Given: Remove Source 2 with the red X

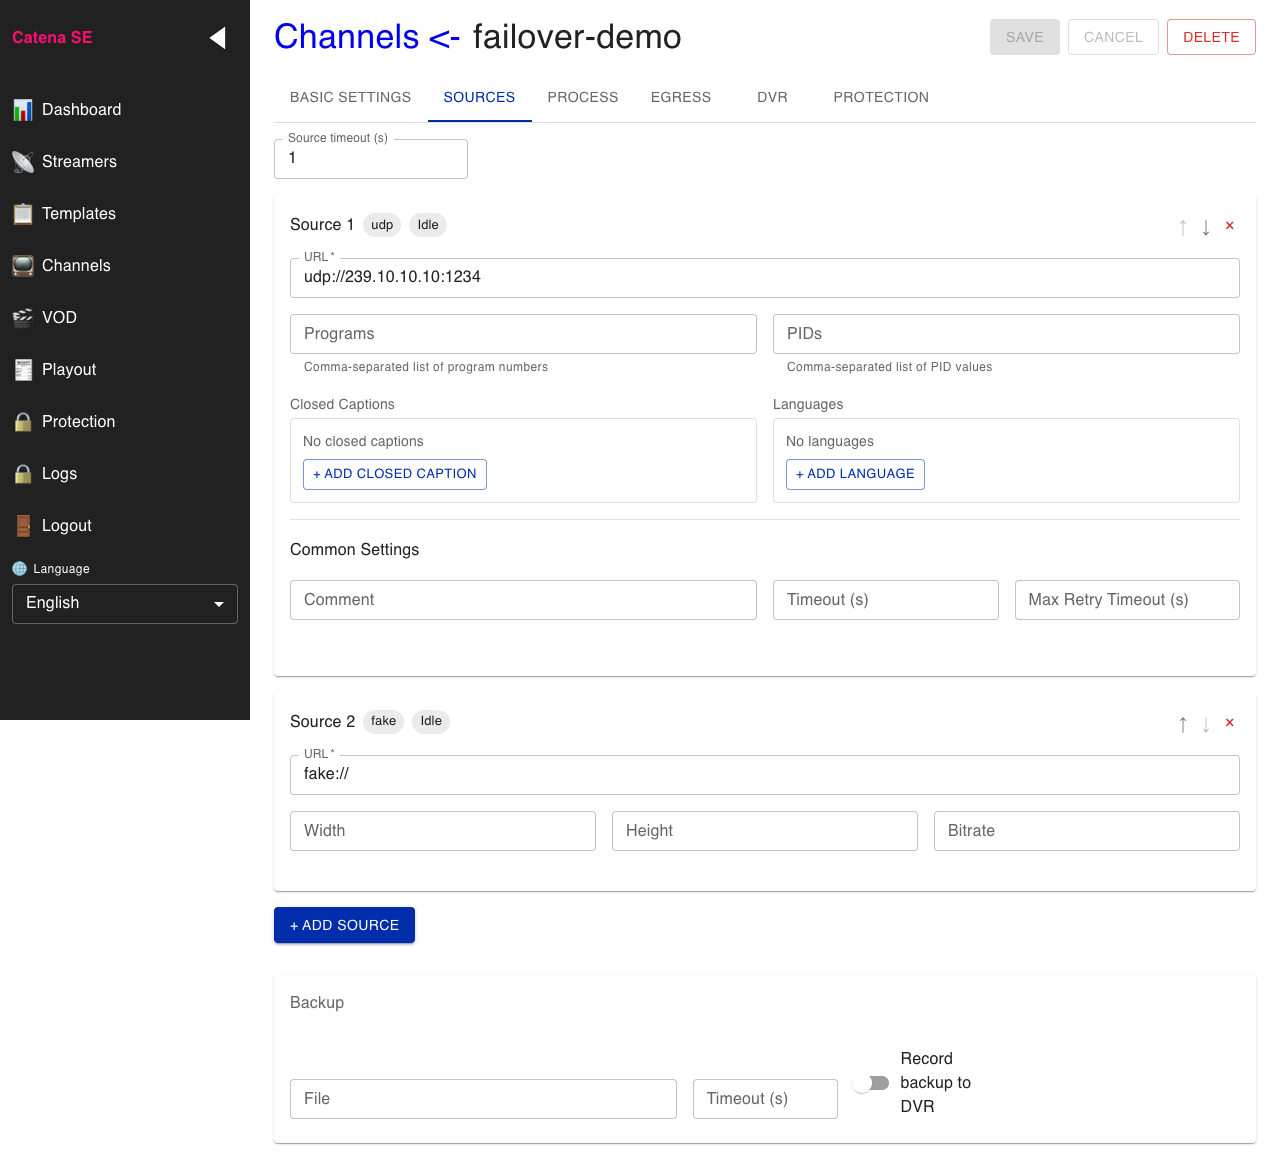Looking at the screenshot, I should pyautogui.click(x=1230, y=723).
